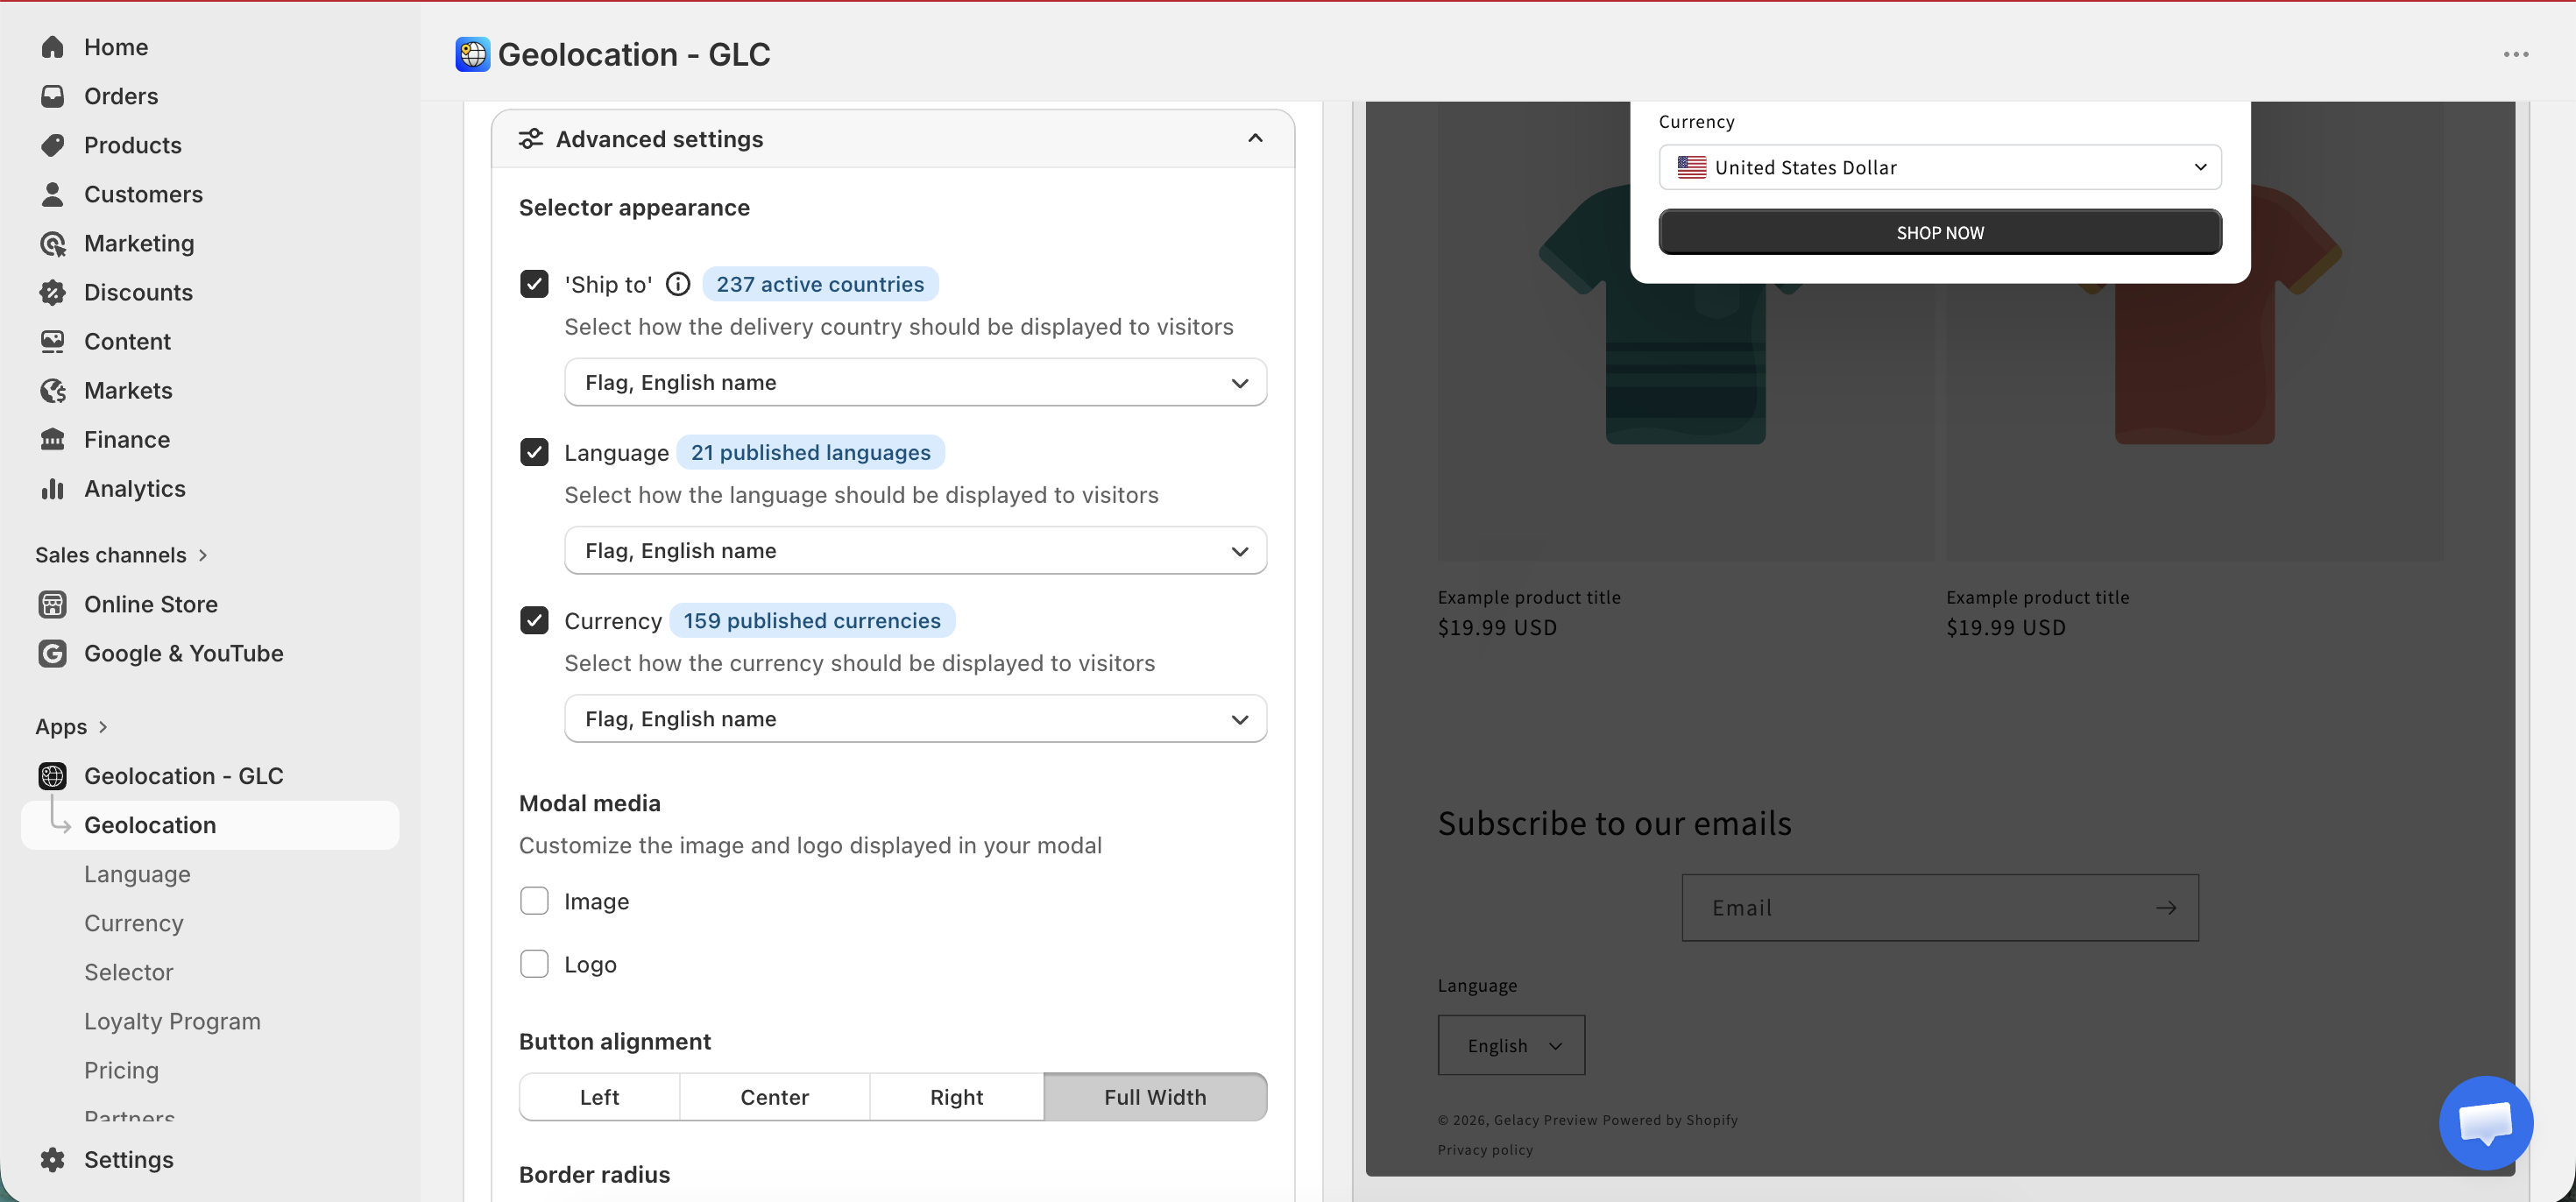Open the 'Ship to' display format dropdown
Image resolution: width=2576 pixels, height=1202 pixels.
tap(915, 382)
